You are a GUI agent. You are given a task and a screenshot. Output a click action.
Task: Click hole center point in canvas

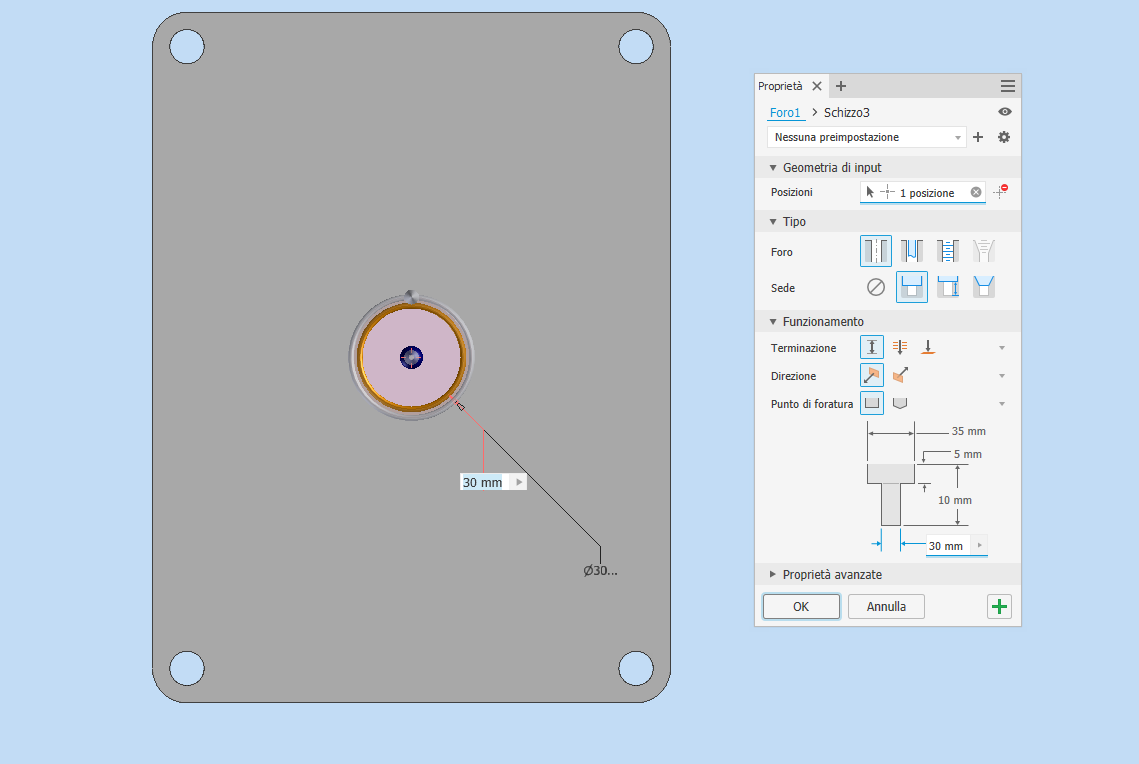click(x=411, y=357)
